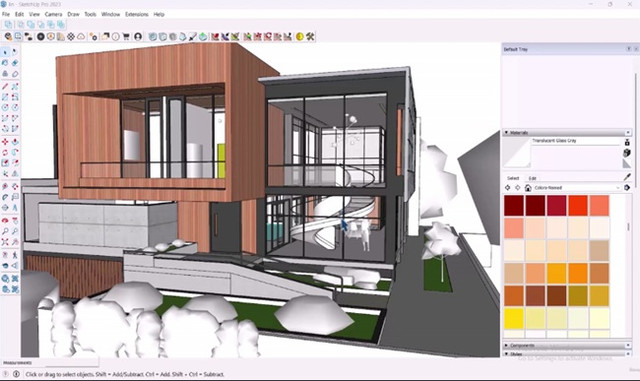Select the Line tool
The width and height of the screenshot is (640, 381).
tap(5, 86)
